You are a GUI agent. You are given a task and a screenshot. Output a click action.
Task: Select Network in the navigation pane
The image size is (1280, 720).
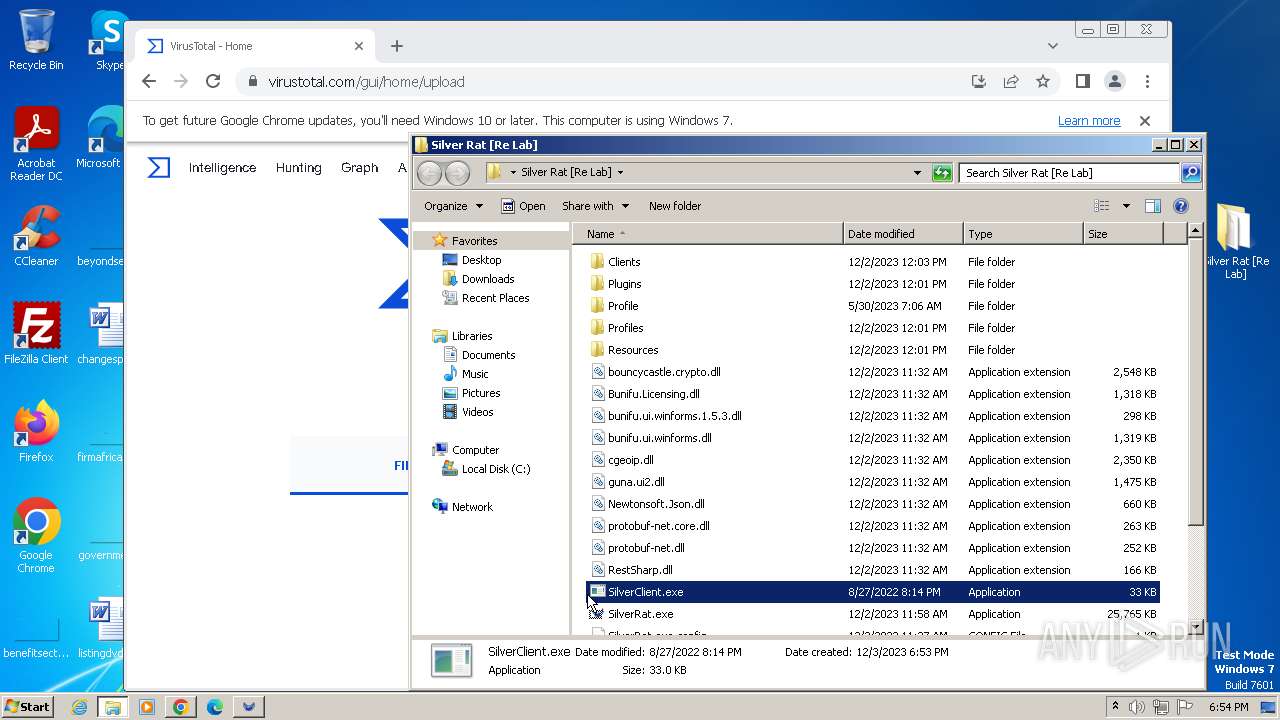click(x=471, y=507)
